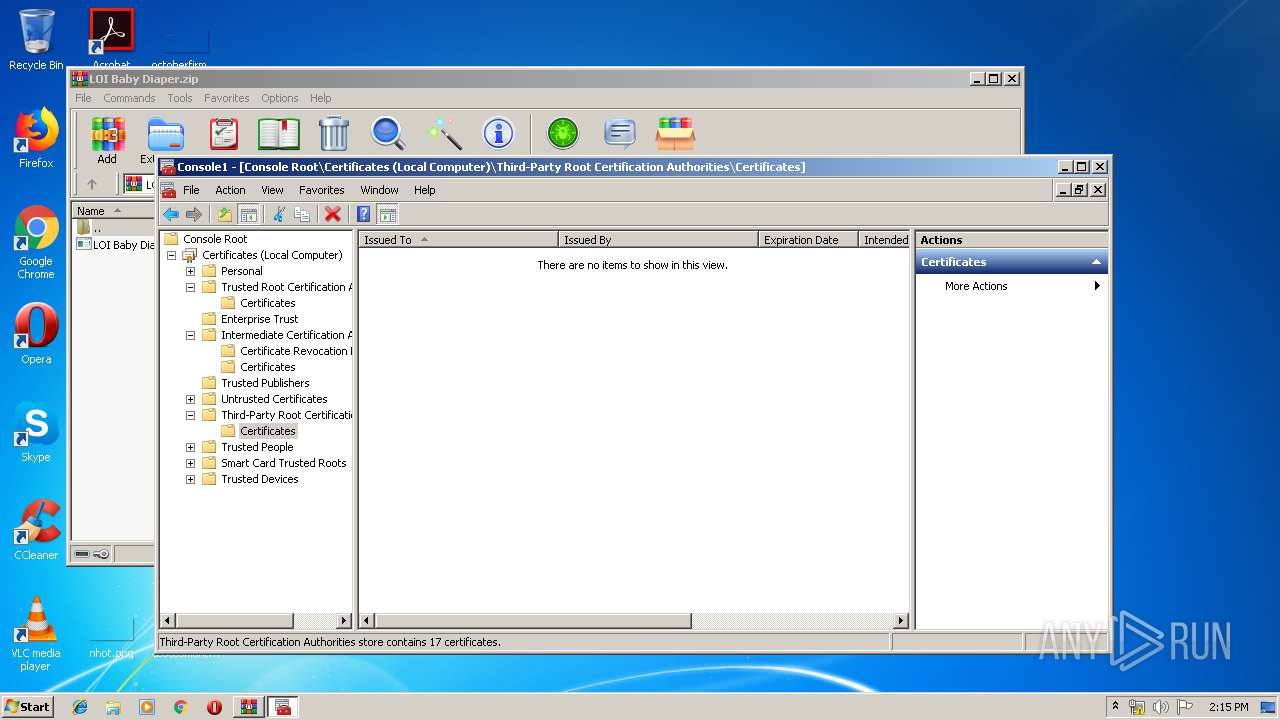Click WinRAR SFX box icon
The width and height of the screenshot is (1280, 720).
tap(675, 133)
